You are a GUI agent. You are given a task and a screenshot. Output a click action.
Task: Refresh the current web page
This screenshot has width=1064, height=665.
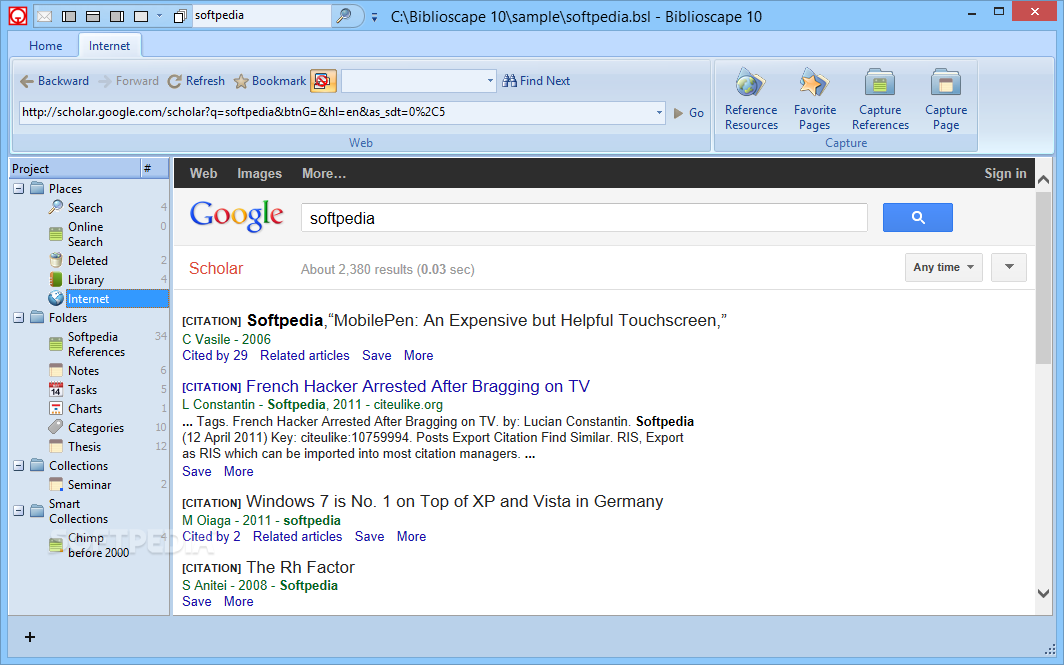196,81
